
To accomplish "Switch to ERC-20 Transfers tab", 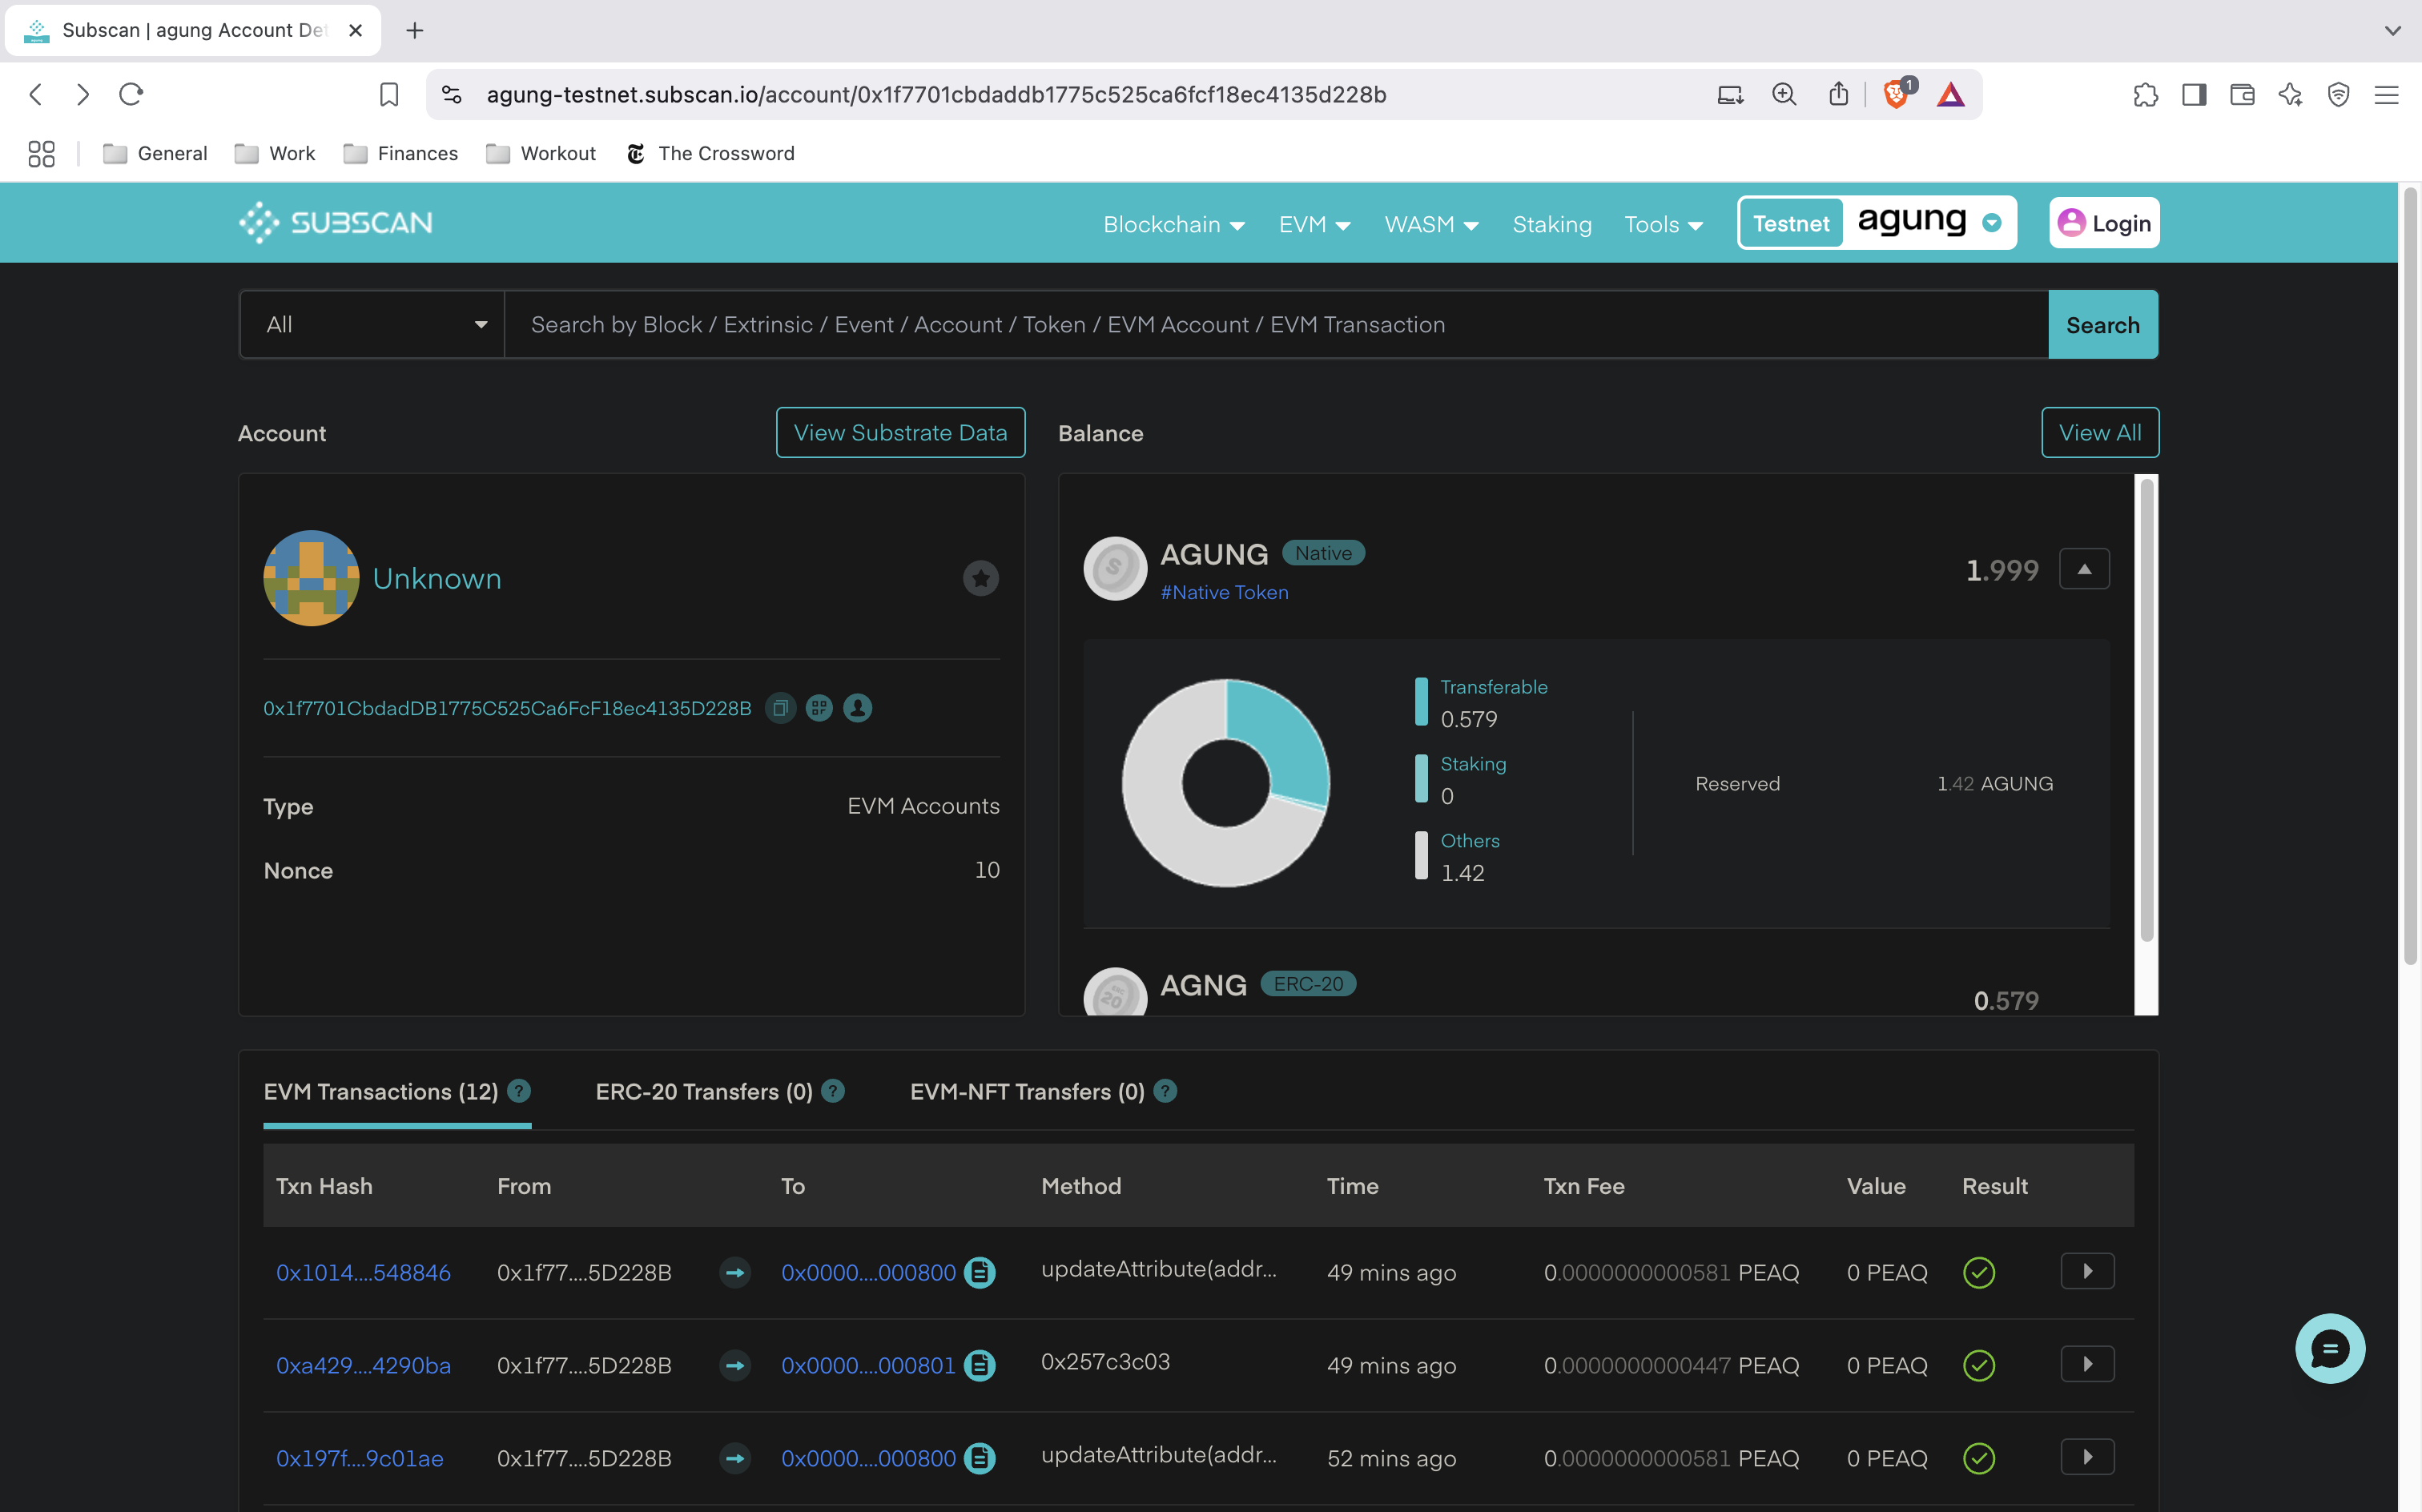I will [704, 1091].
